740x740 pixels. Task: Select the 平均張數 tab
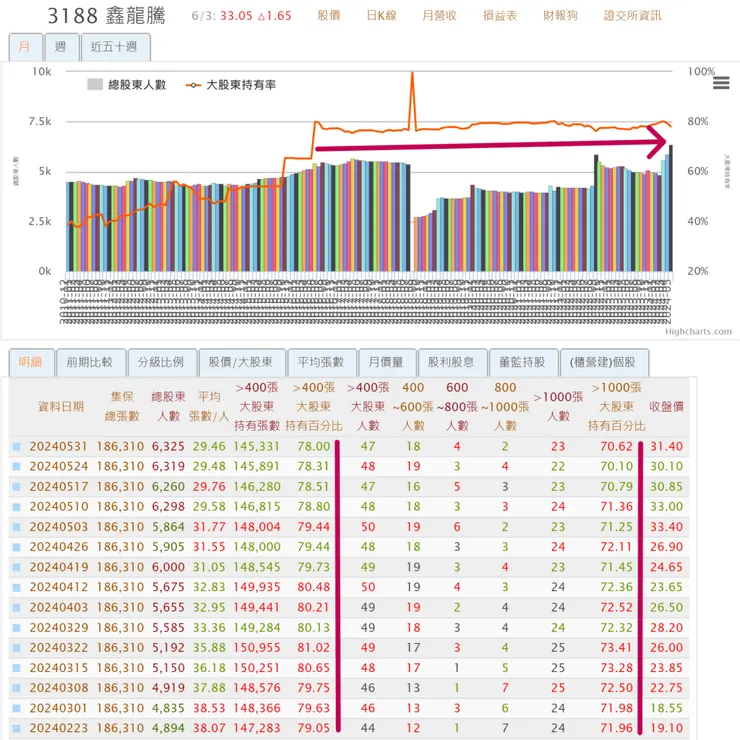coord(321,362)
